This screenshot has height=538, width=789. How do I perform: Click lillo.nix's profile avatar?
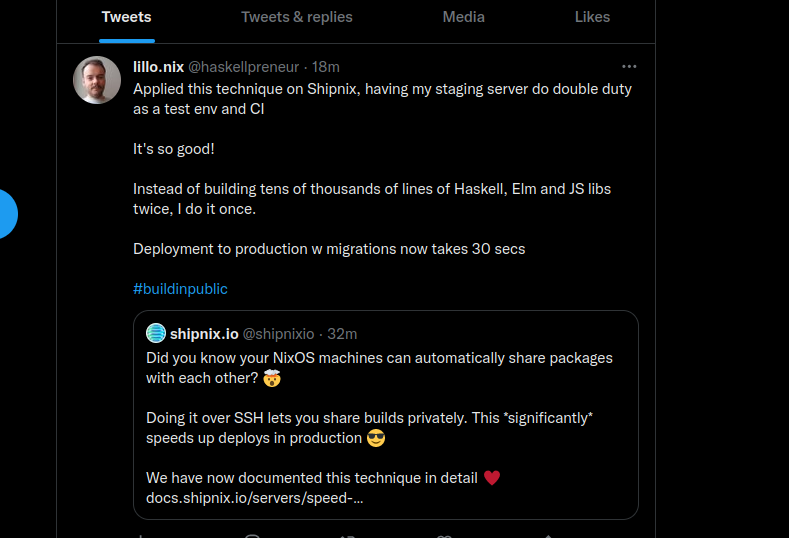97,80
